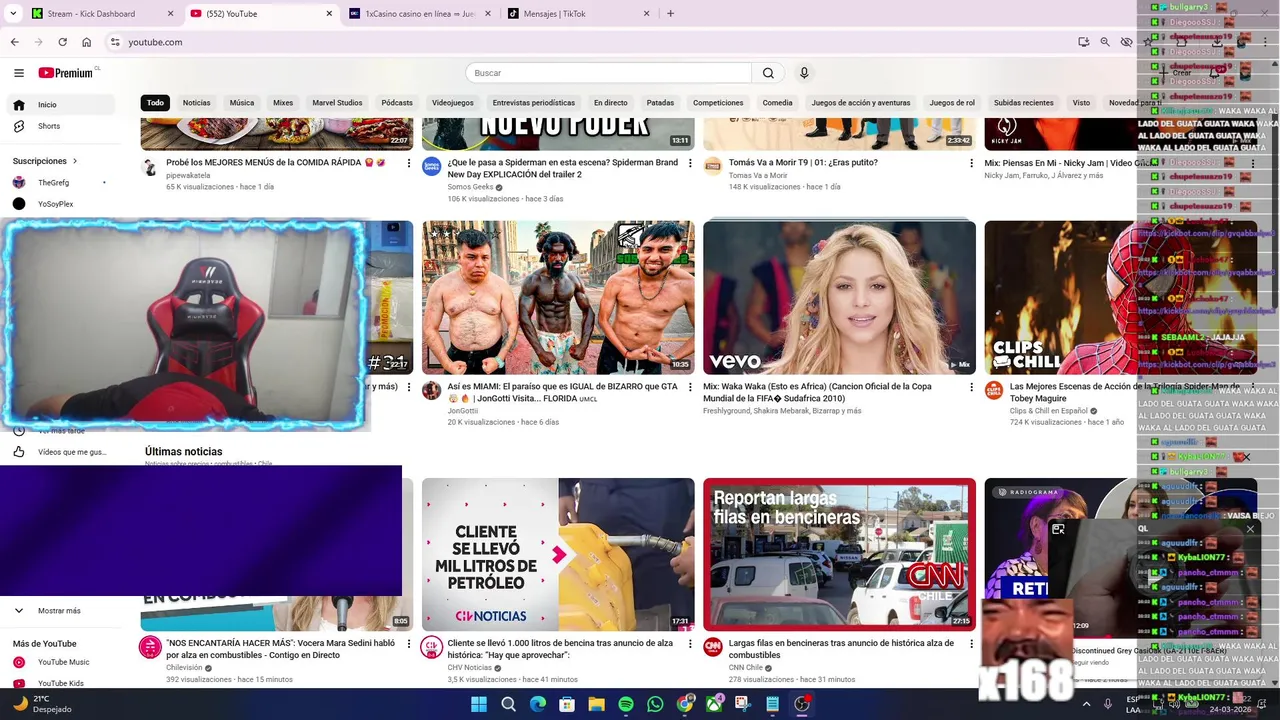This screenshot has width=1280, height=720.
Task: Open options for Spiderman Brand New Day video
Action: [690, 163]
